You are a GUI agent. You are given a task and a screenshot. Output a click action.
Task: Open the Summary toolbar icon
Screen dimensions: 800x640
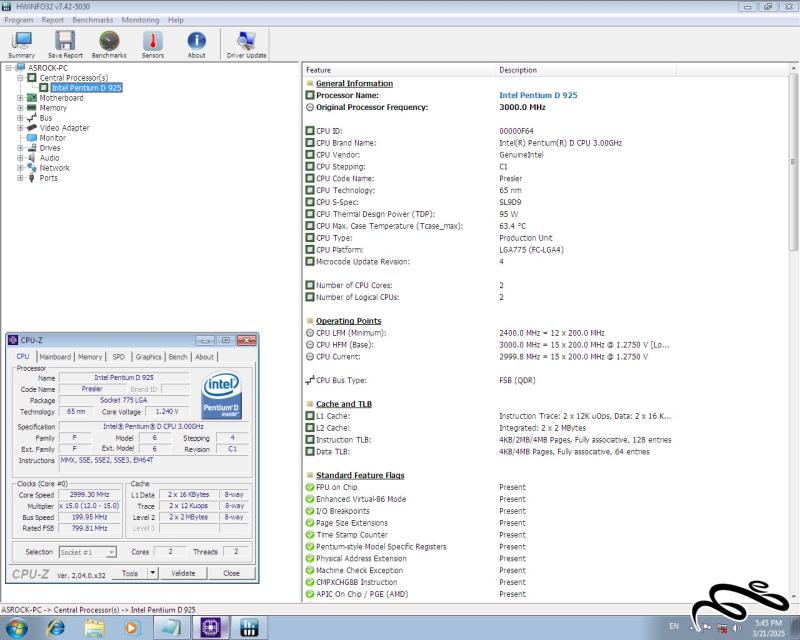tap(22, 44)
